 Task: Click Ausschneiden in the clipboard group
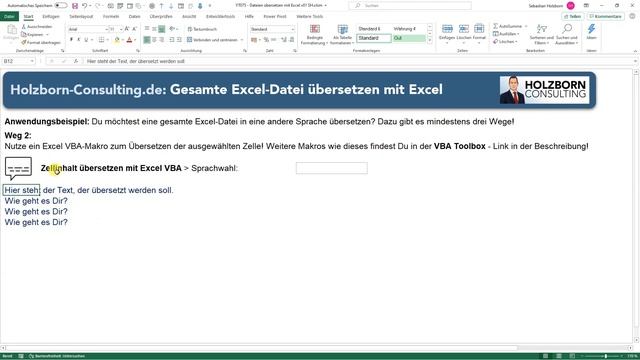click(x=37, y=27)
